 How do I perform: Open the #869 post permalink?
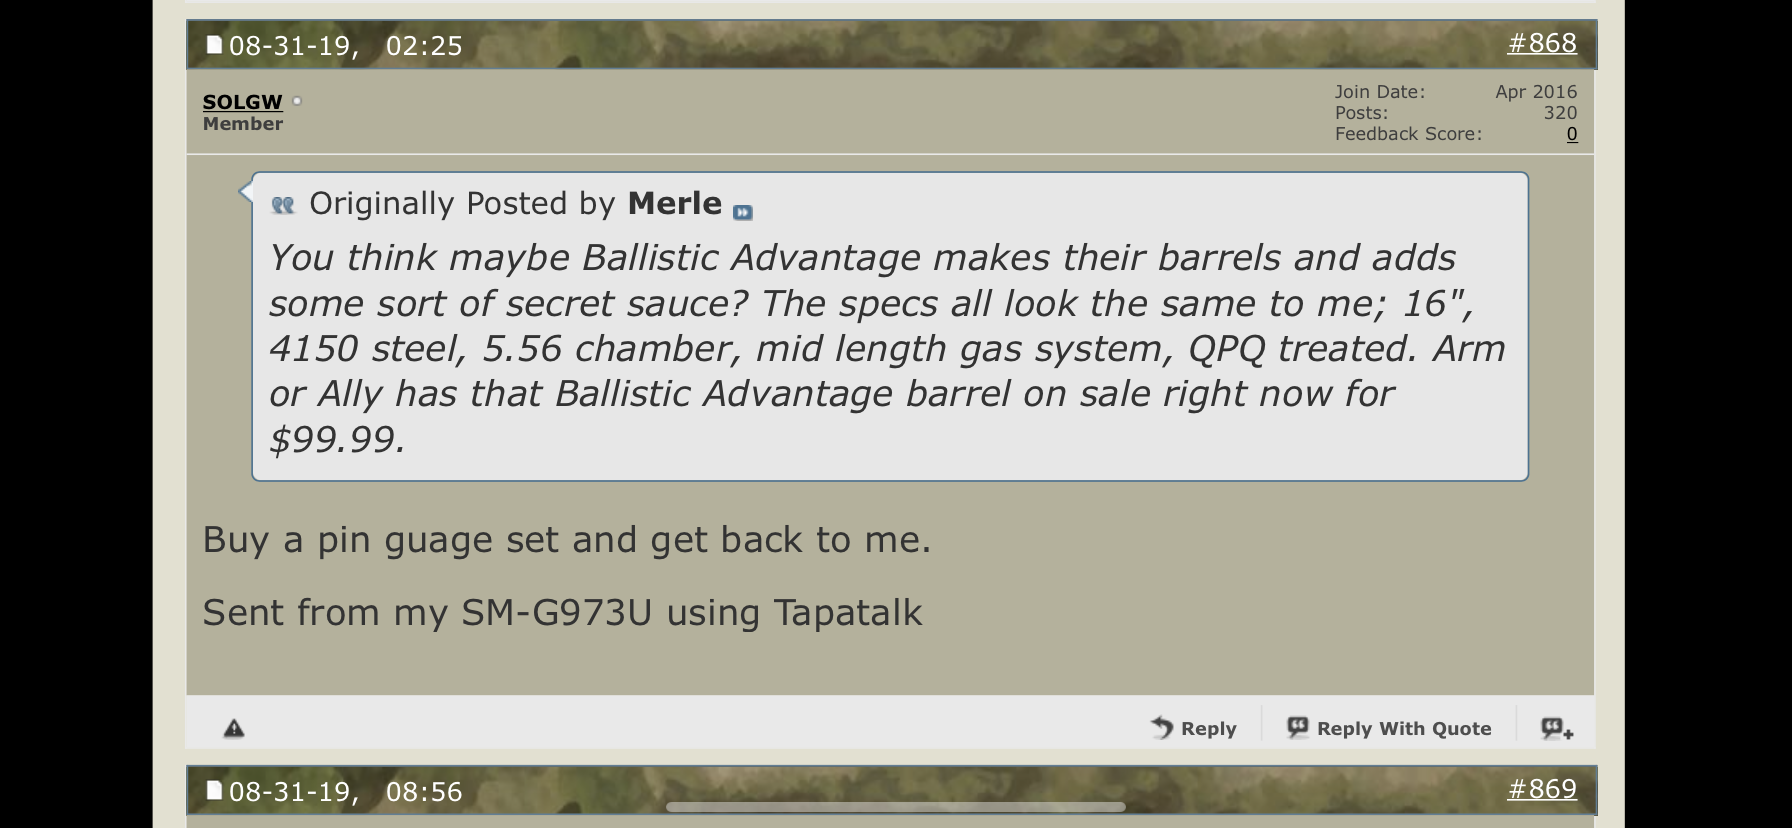[1541, 789]
